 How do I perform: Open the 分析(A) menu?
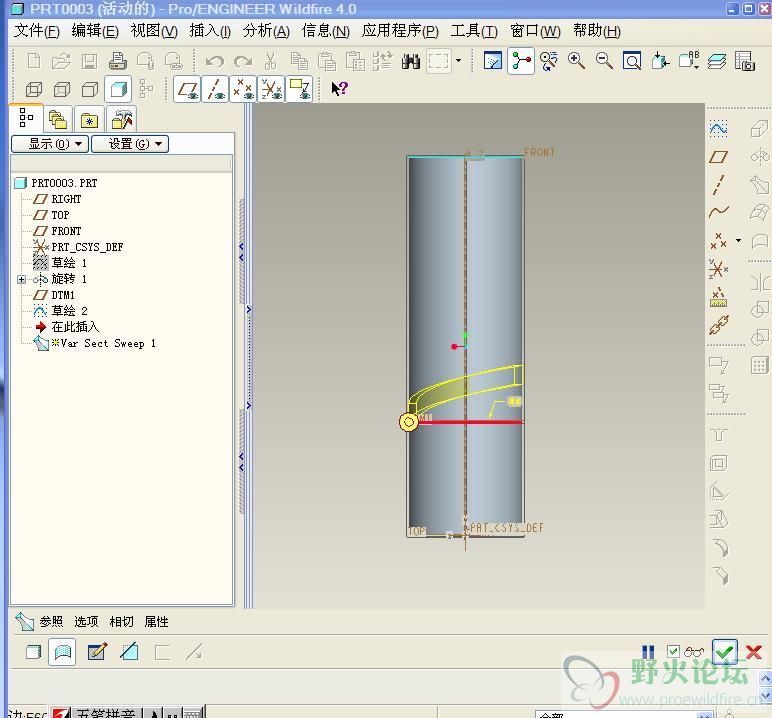266,31
